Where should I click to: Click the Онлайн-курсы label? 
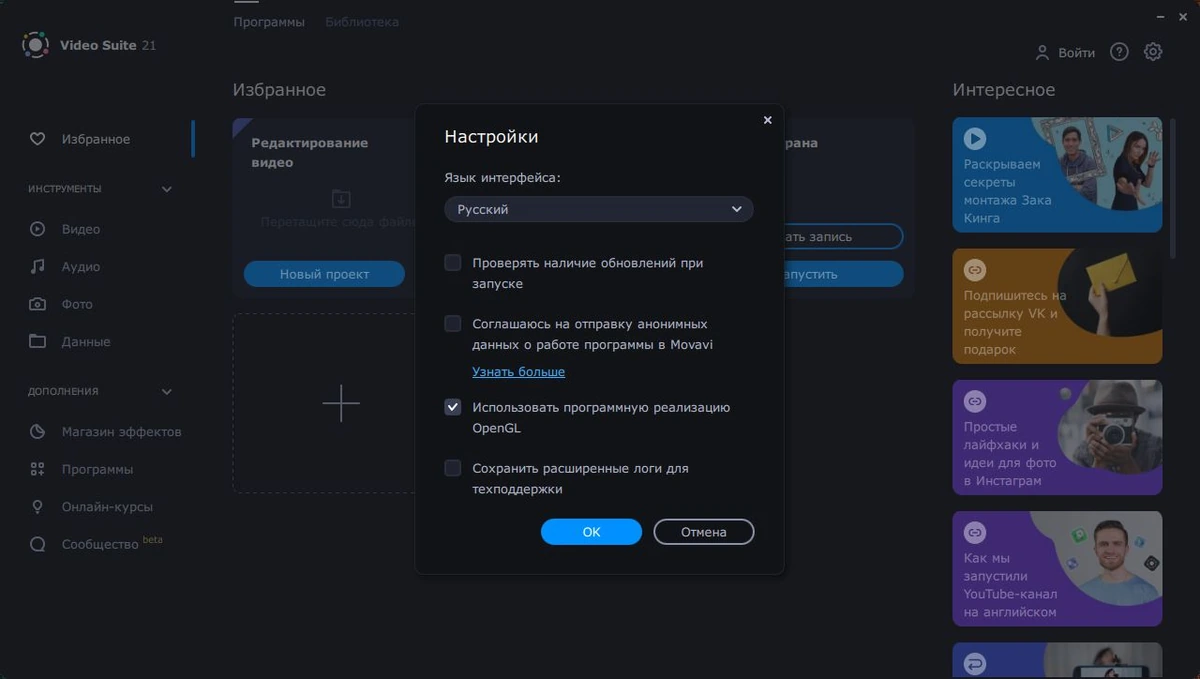tap(107, 507)
